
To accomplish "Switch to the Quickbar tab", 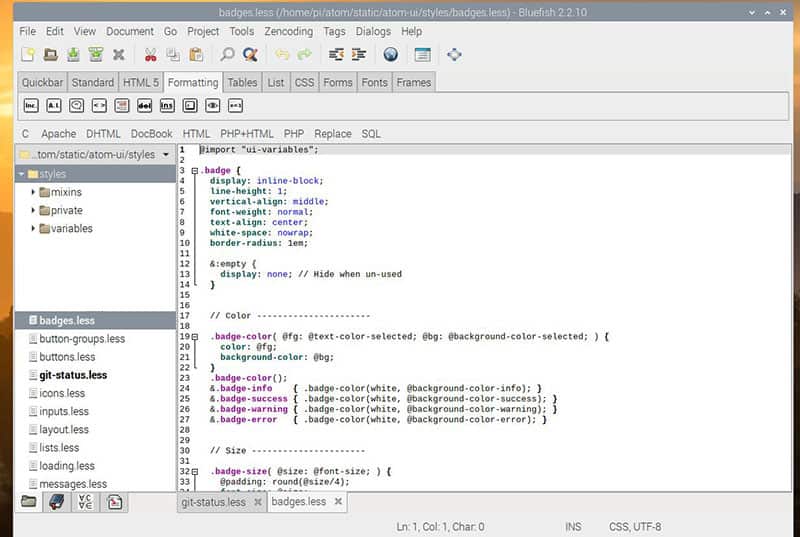I will tap(42, 82).
